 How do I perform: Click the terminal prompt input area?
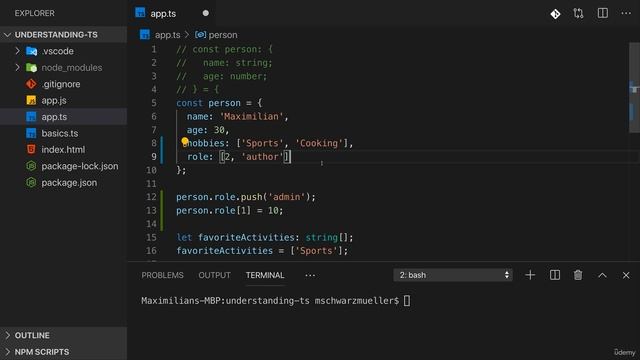(x=407, y=301)
